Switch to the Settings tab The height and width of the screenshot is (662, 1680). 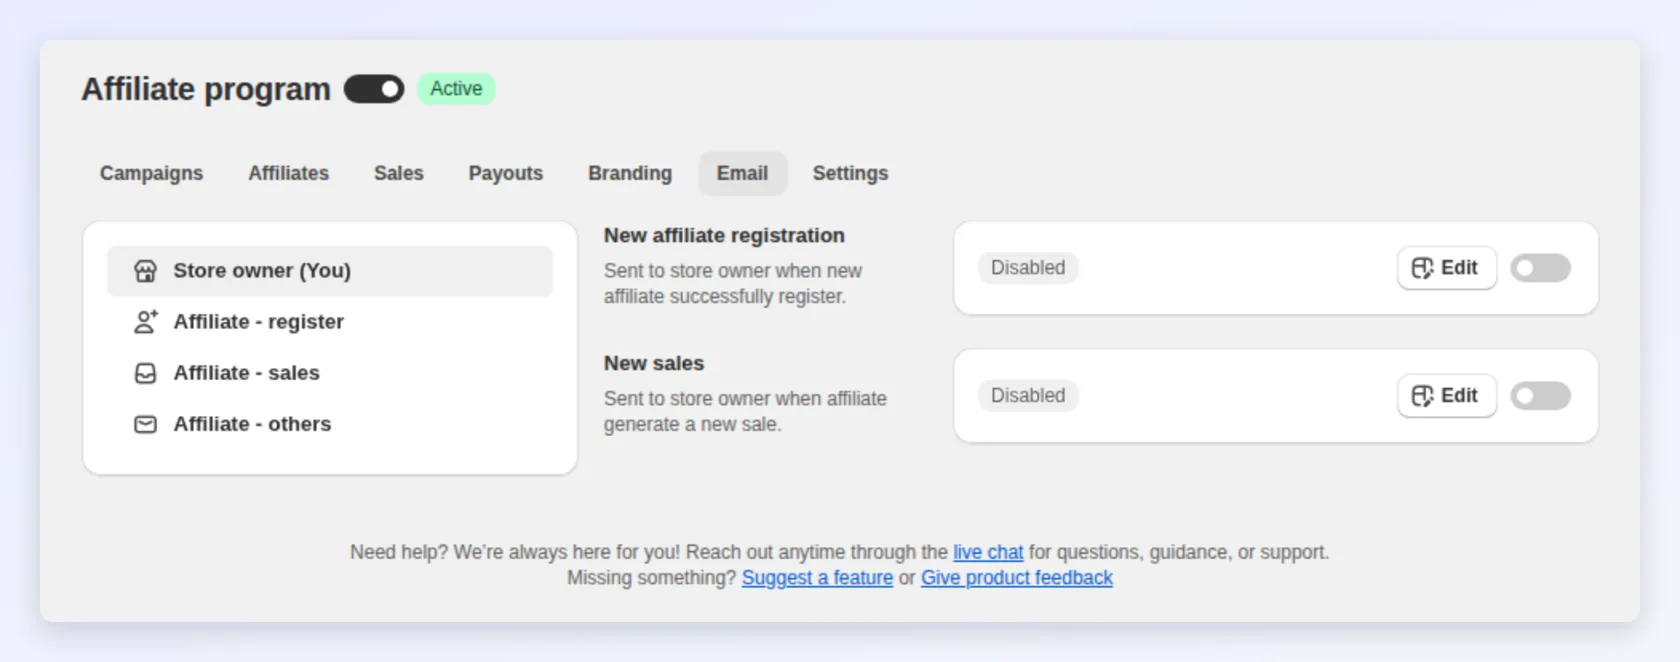(850, 173)
